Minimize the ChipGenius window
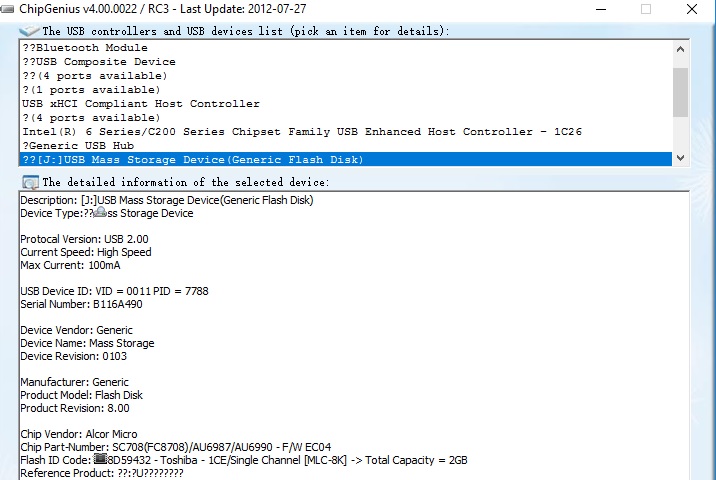716x480 pixels. pos(601,9)
